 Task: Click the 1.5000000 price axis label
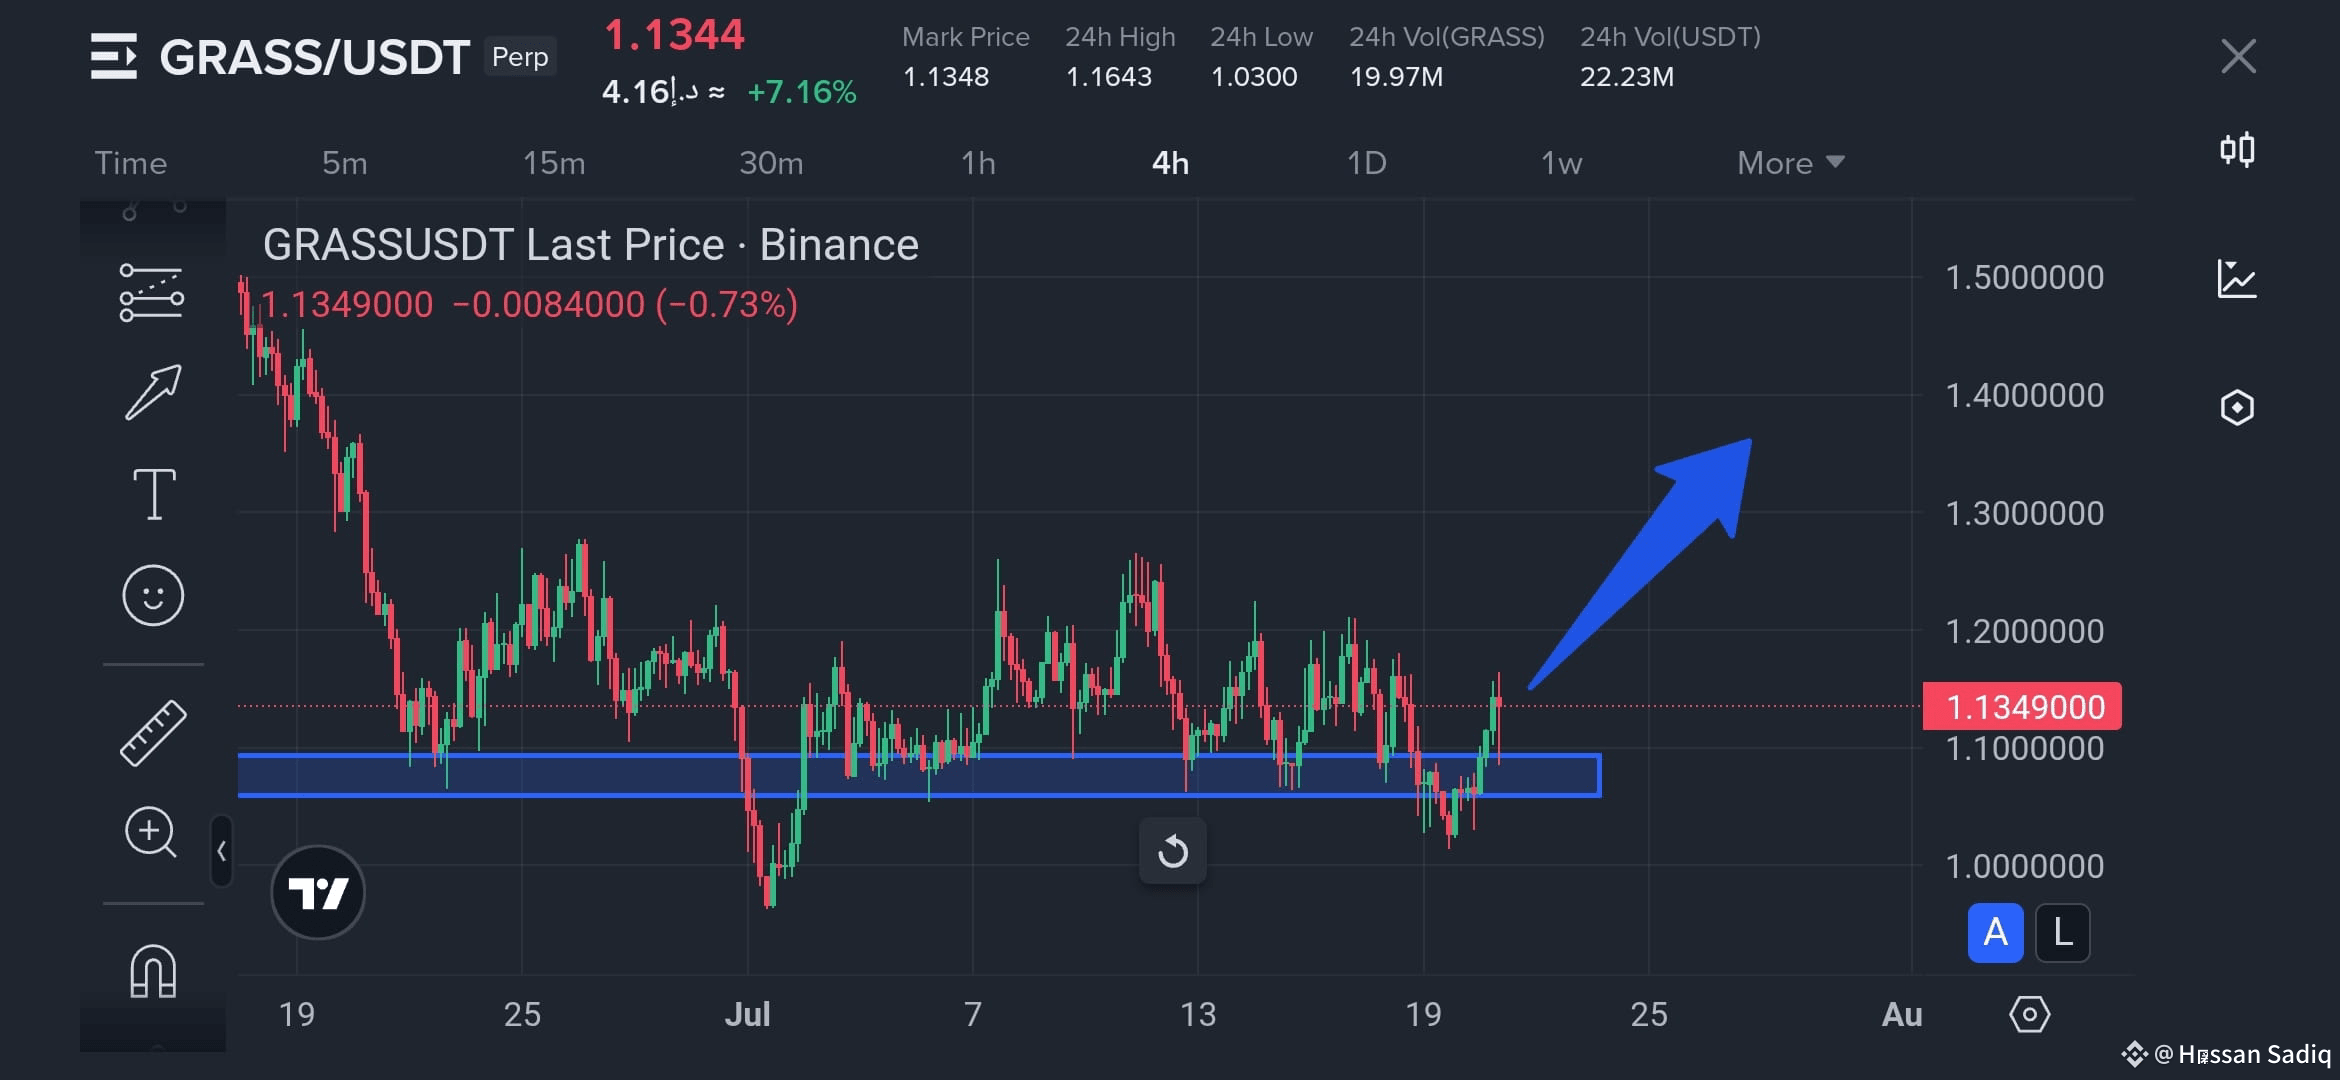2024,277
